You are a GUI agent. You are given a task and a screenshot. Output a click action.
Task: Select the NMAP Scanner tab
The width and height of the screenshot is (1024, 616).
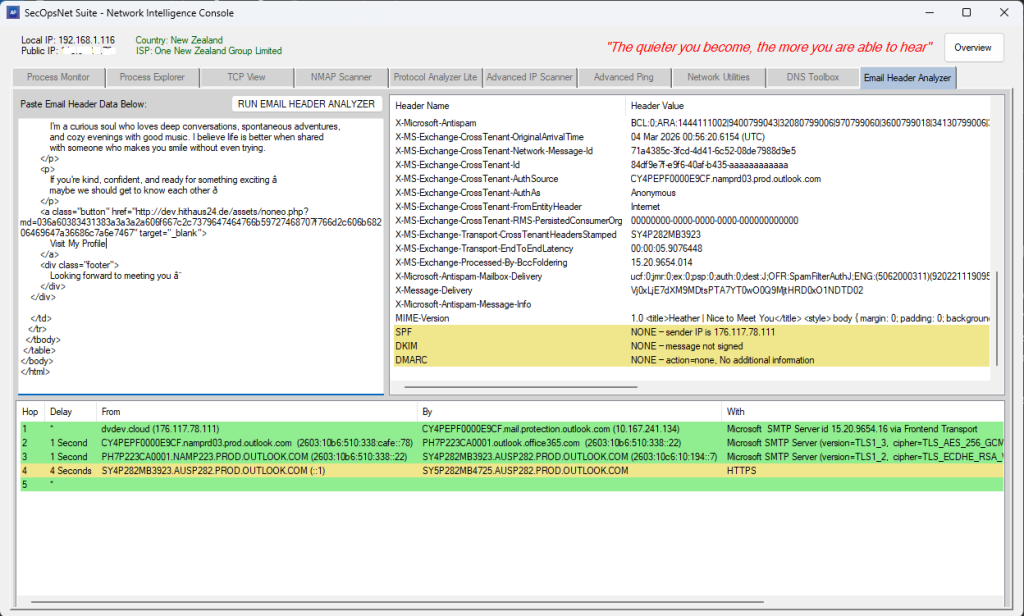pyautogui.click(x=340, y=77)
